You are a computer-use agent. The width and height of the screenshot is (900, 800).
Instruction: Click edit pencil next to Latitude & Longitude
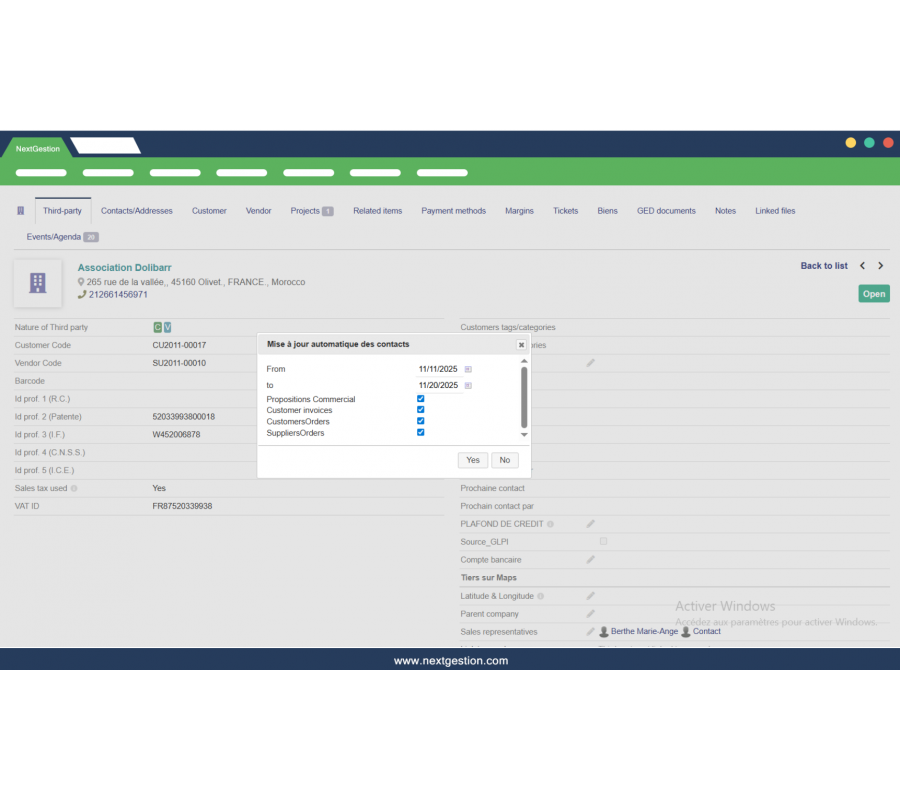point(590,596)
